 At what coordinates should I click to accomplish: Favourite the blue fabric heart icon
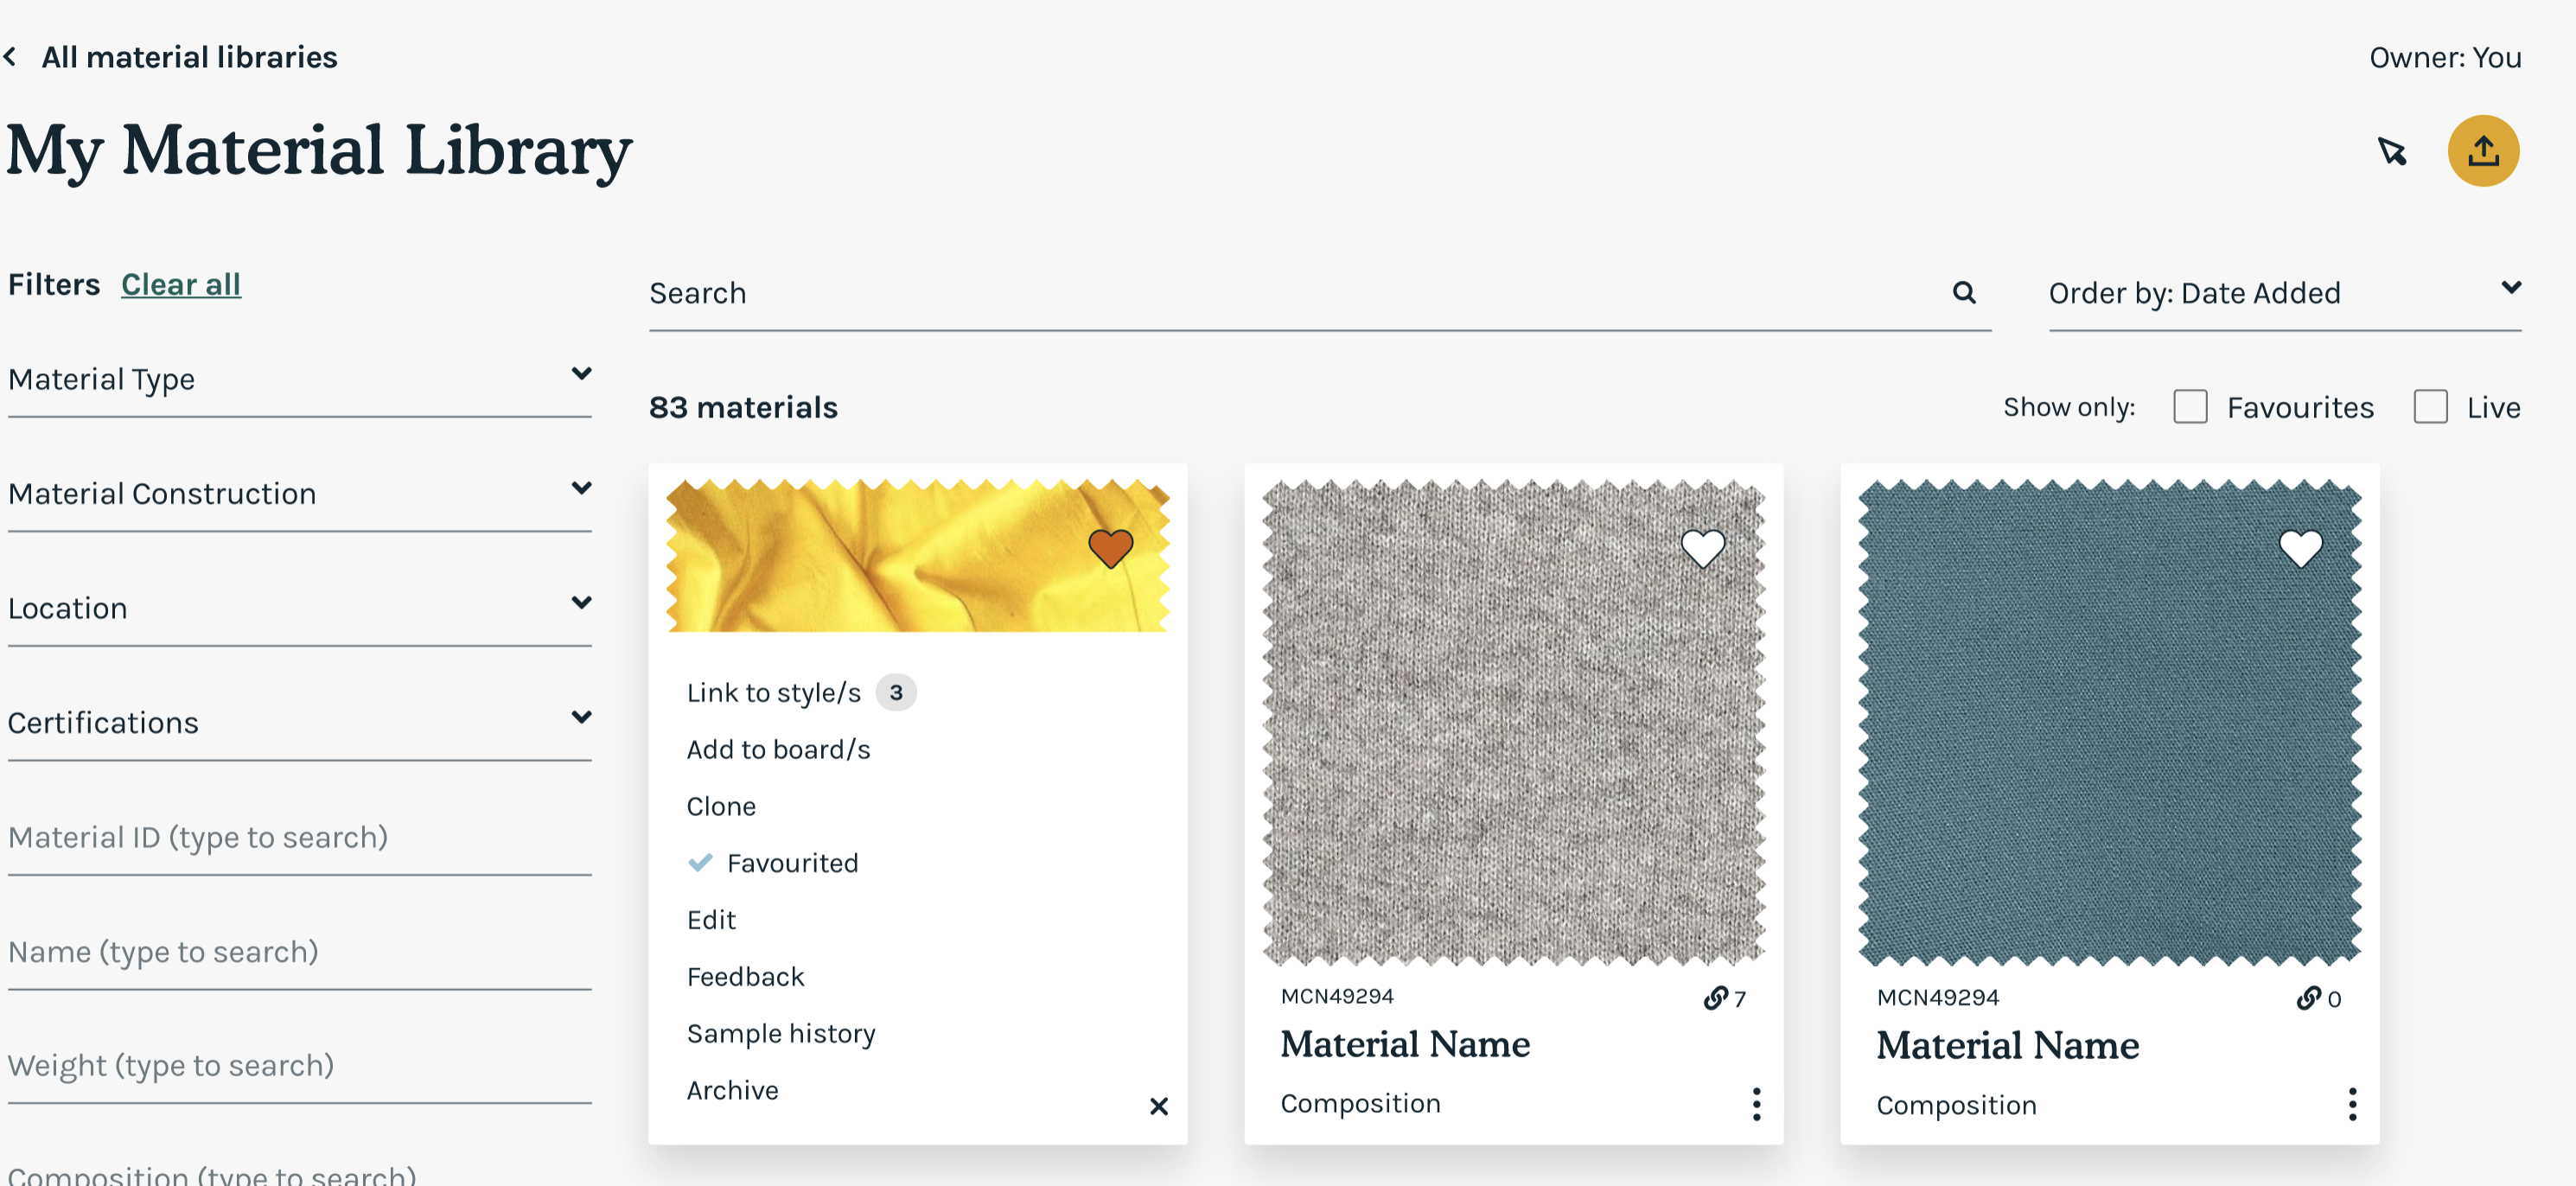pyautogui.click(x=2300, y=548)
